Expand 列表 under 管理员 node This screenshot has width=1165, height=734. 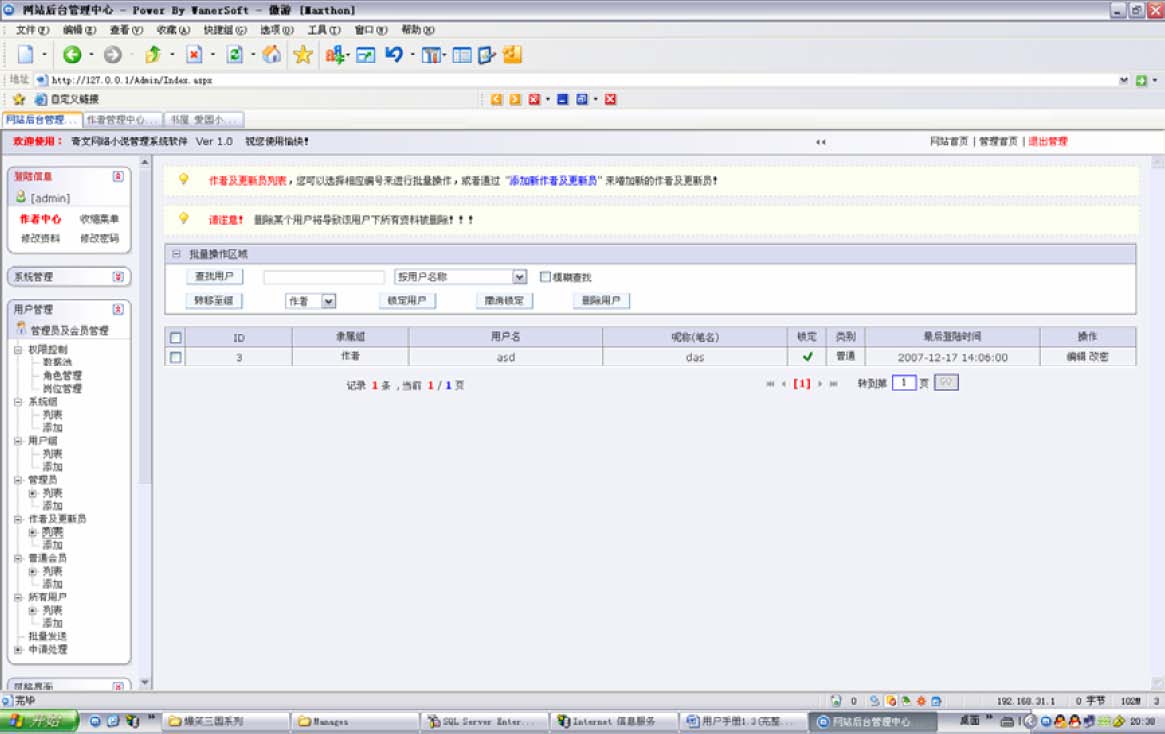coord(32,493)
